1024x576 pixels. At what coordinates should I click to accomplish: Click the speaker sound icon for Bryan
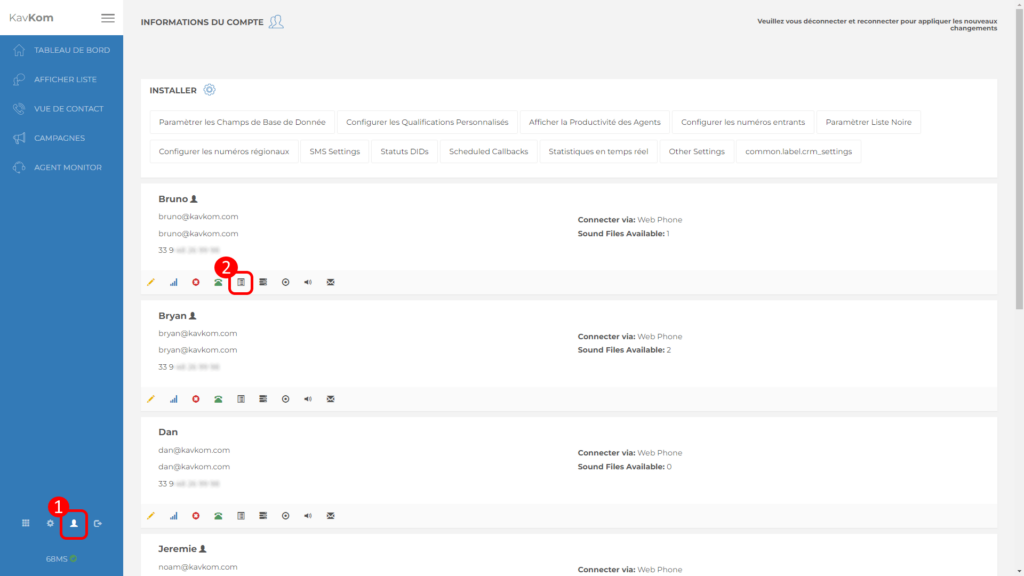(x=308, y=399)
